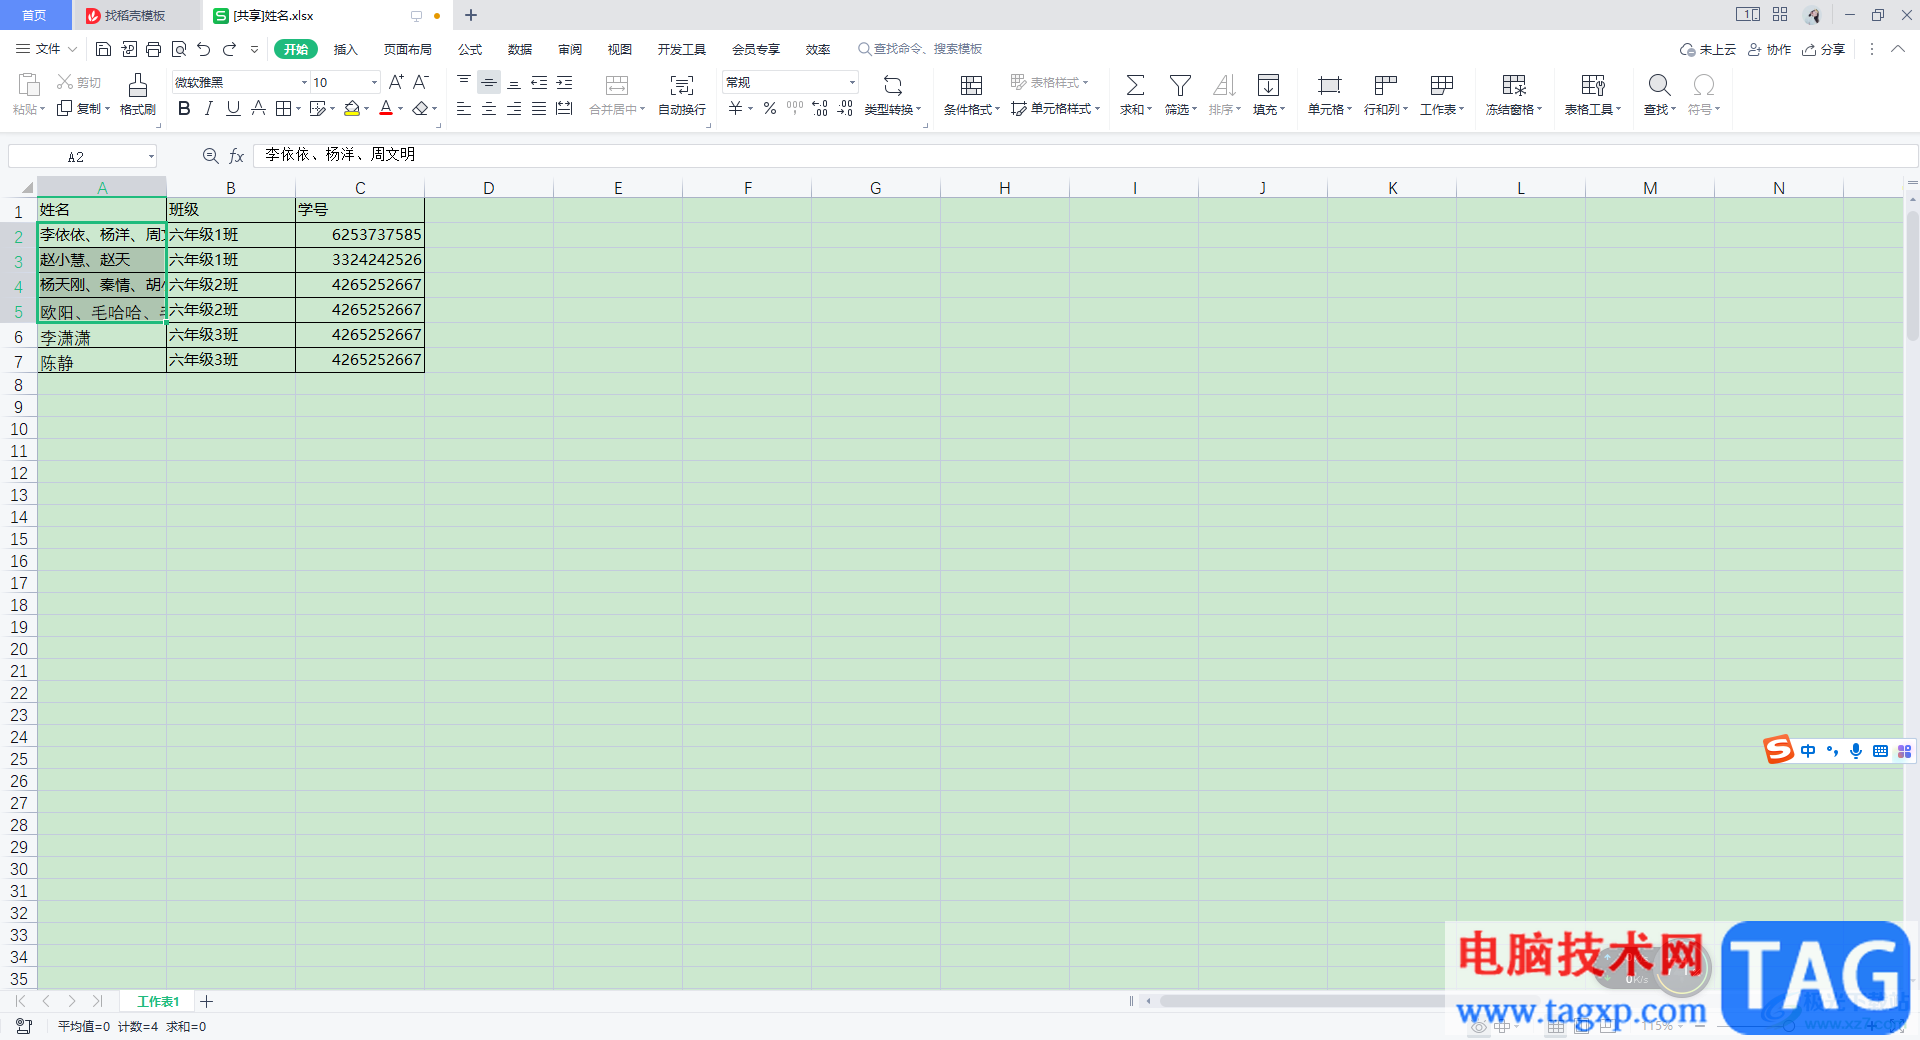Viewport: 1920px width, 1040px height.
Task: Click the Name Box showing A2
Action: point(83,156)
